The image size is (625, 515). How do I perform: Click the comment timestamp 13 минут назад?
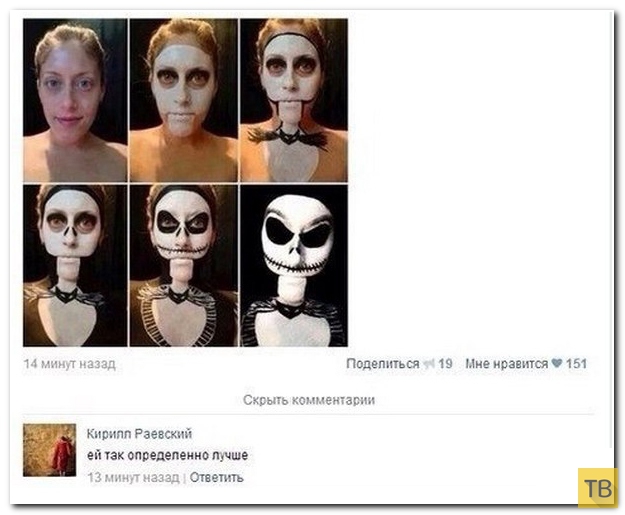133,477
